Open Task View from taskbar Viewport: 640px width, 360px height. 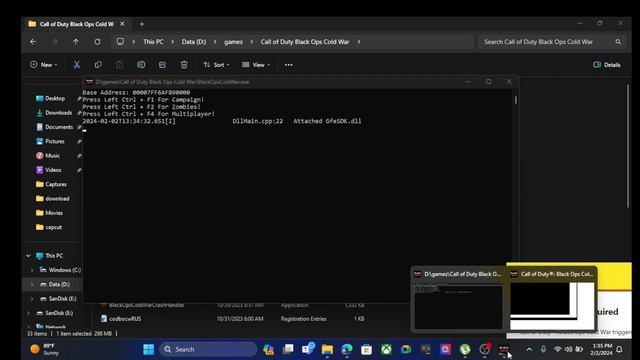288,349
